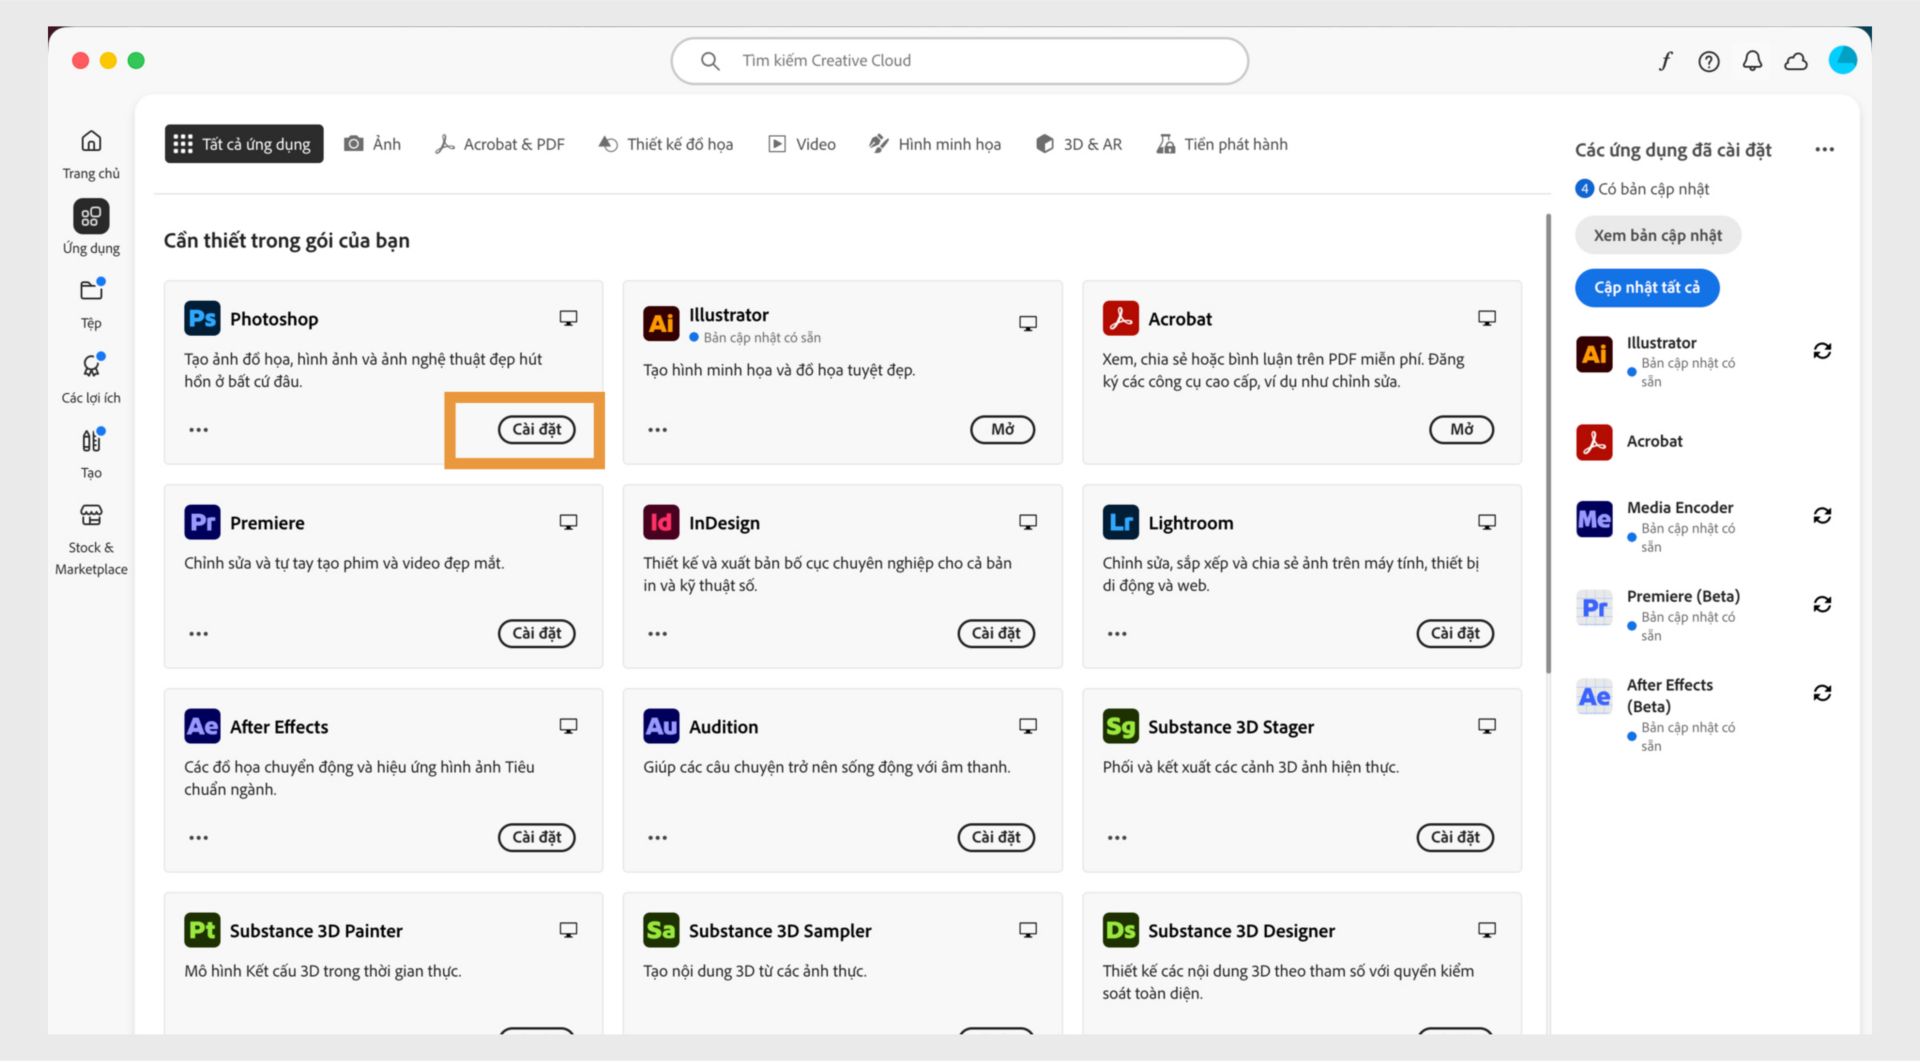The width and height of the screenshot is (1920, 1062).
Task: Go to Trang chủ home in sidebar
Action: tap(91, 154)
